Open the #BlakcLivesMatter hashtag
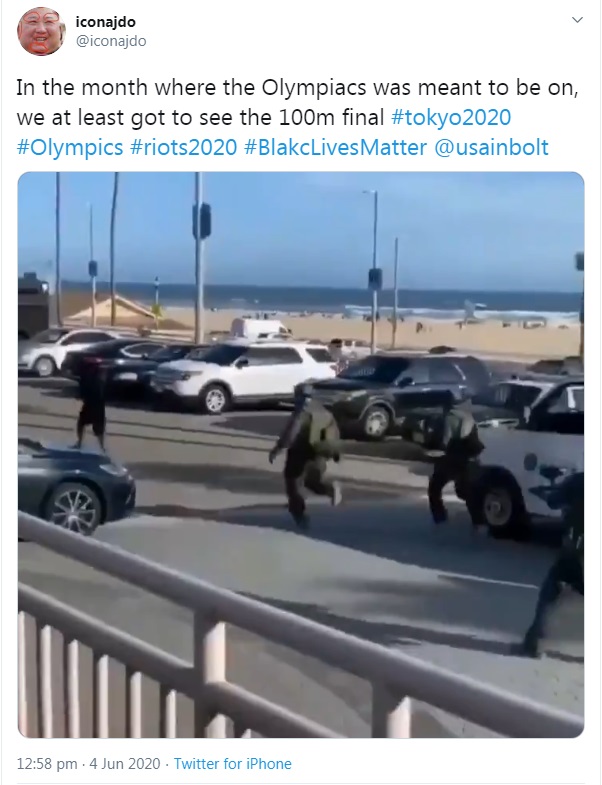 pyautogui.click(x=336, y=148)
